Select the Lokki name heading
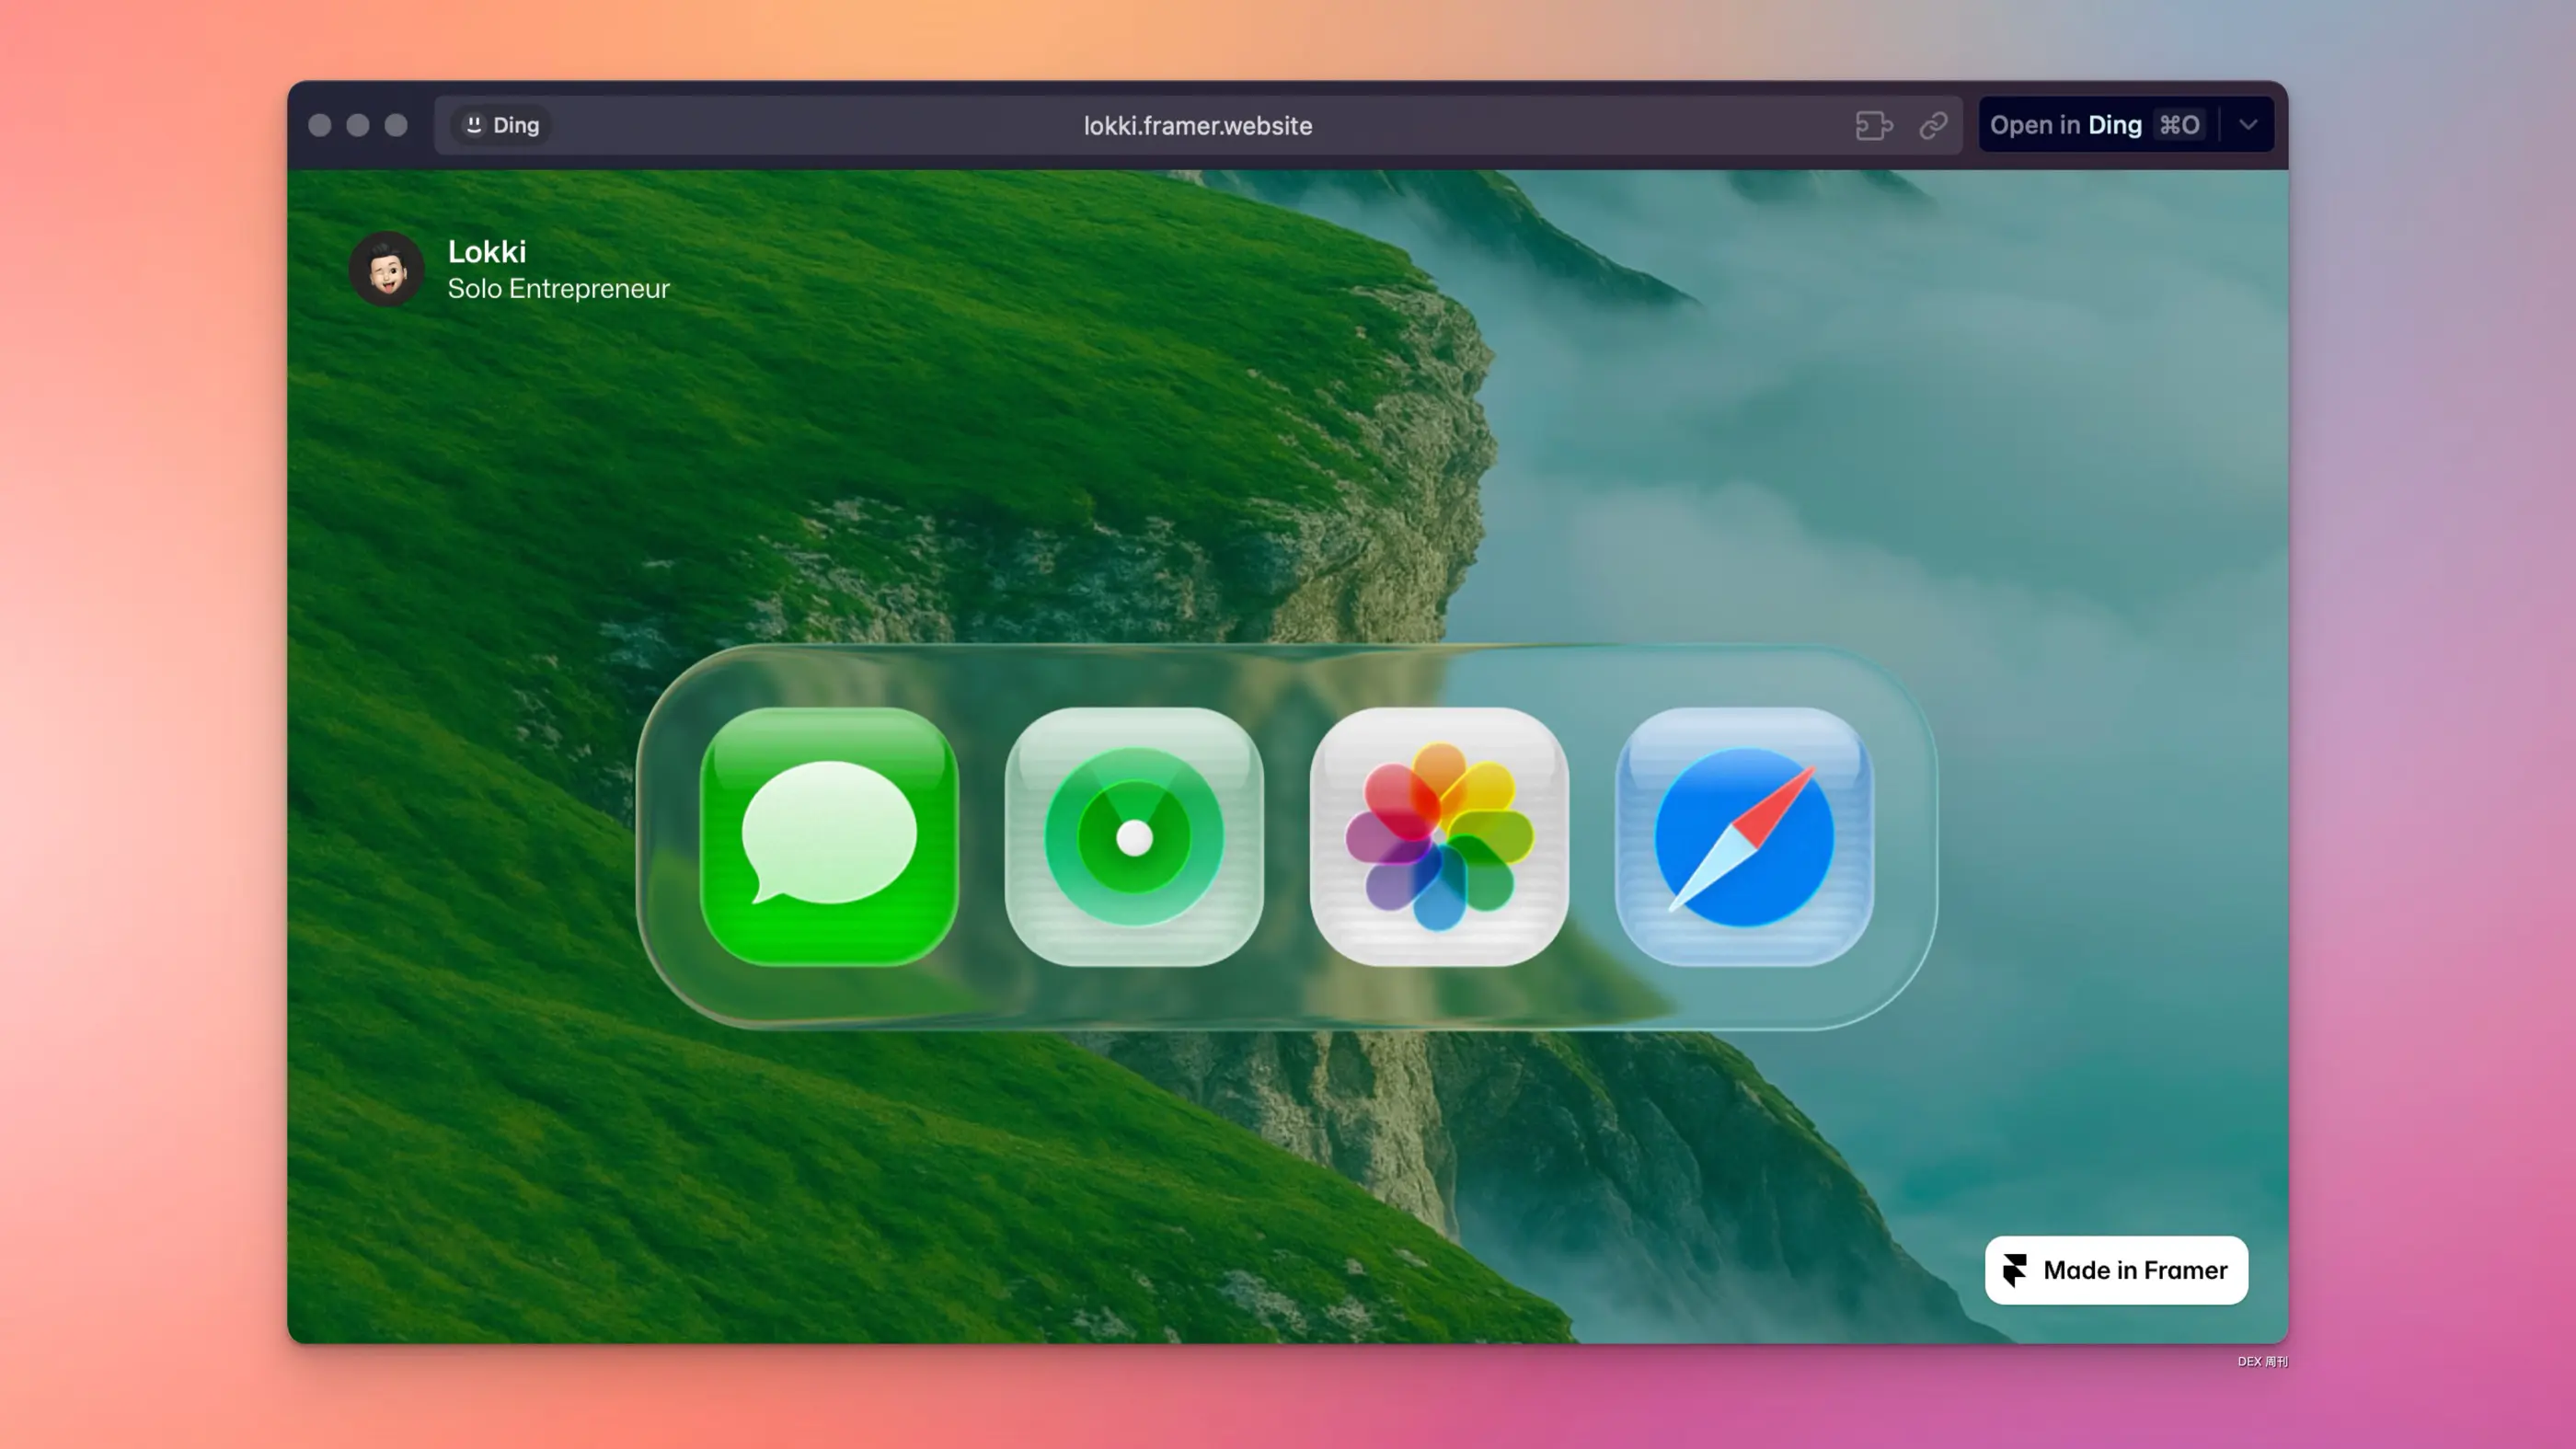The height and width of the screenshot is (1449, 2576). coord(486,251)
